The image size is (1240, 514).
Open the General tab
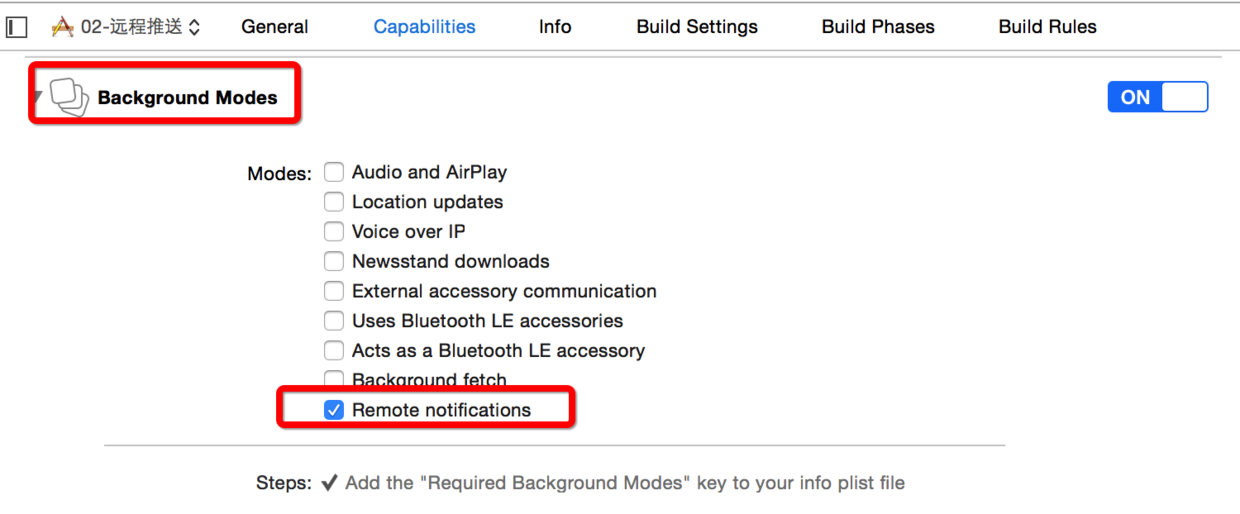[275, 27]
